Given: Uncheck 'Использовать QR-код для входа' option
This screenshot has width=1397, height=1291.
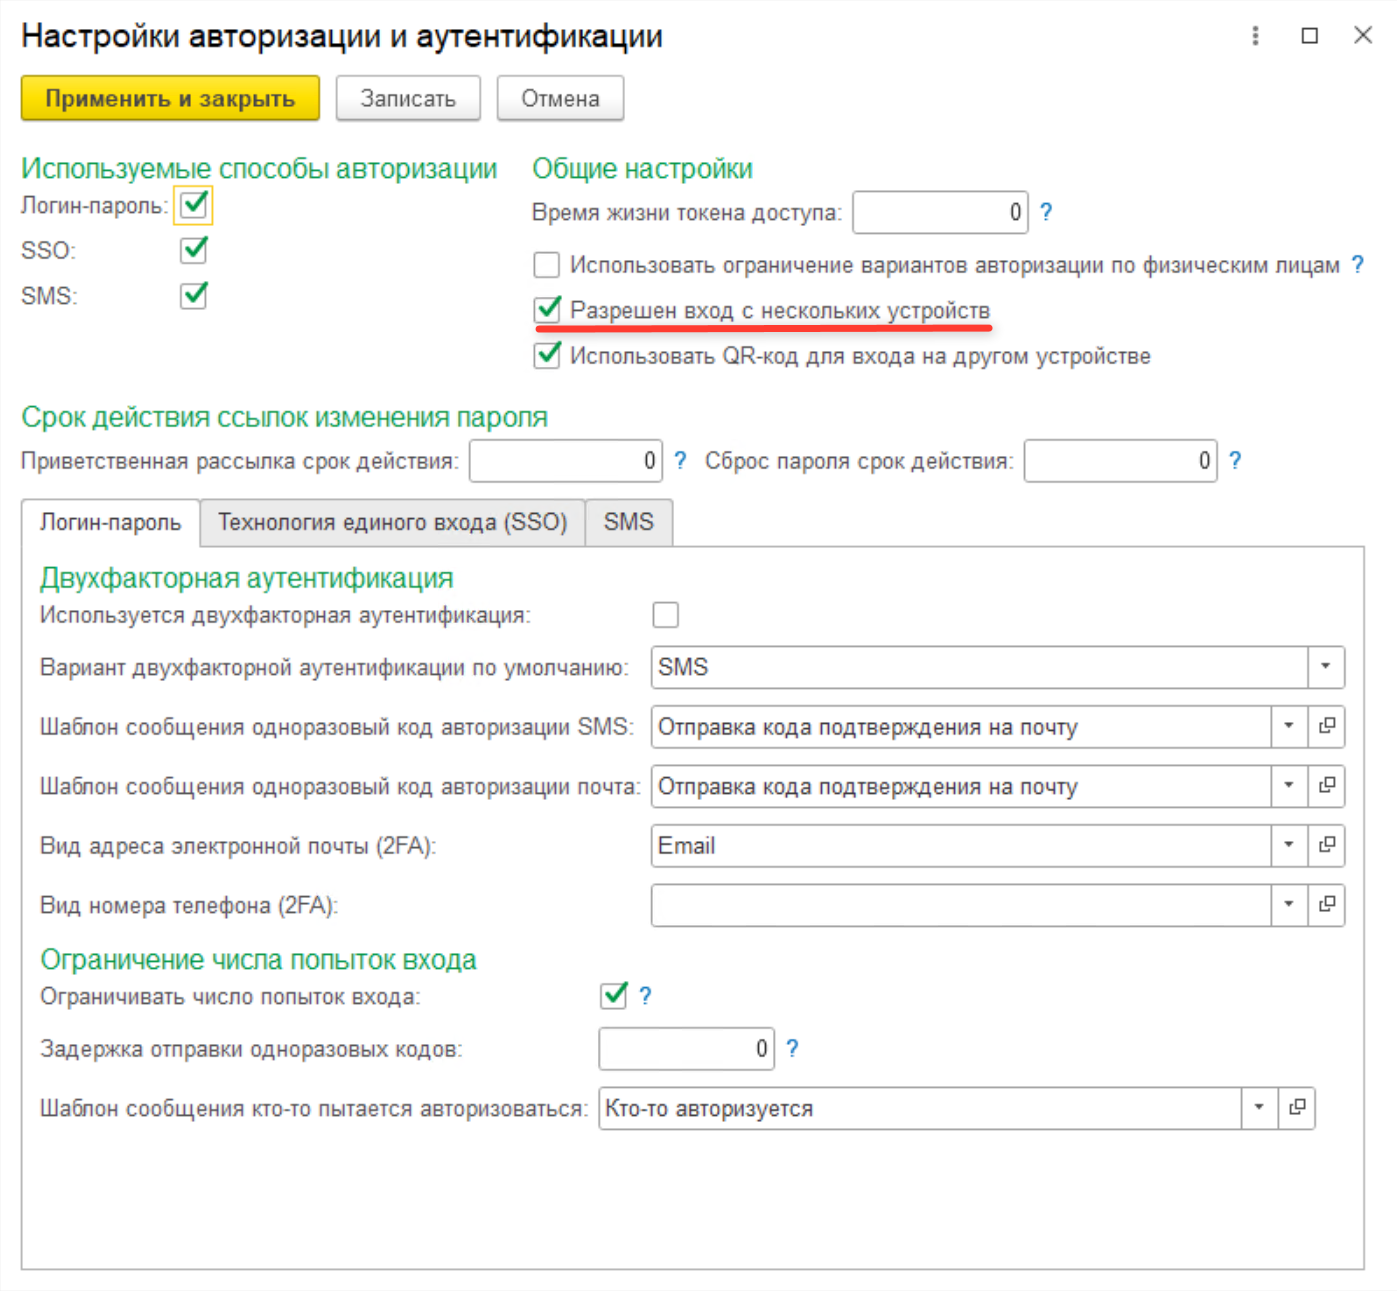Looking at the screenshot, I should tap(547, 356).
